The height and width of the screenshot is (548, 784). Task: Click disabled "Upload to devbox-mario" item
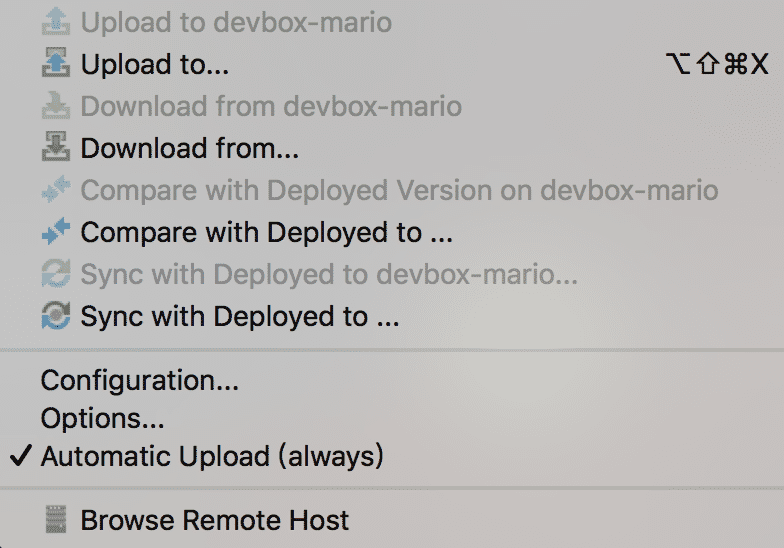click(x=392, y=22)
